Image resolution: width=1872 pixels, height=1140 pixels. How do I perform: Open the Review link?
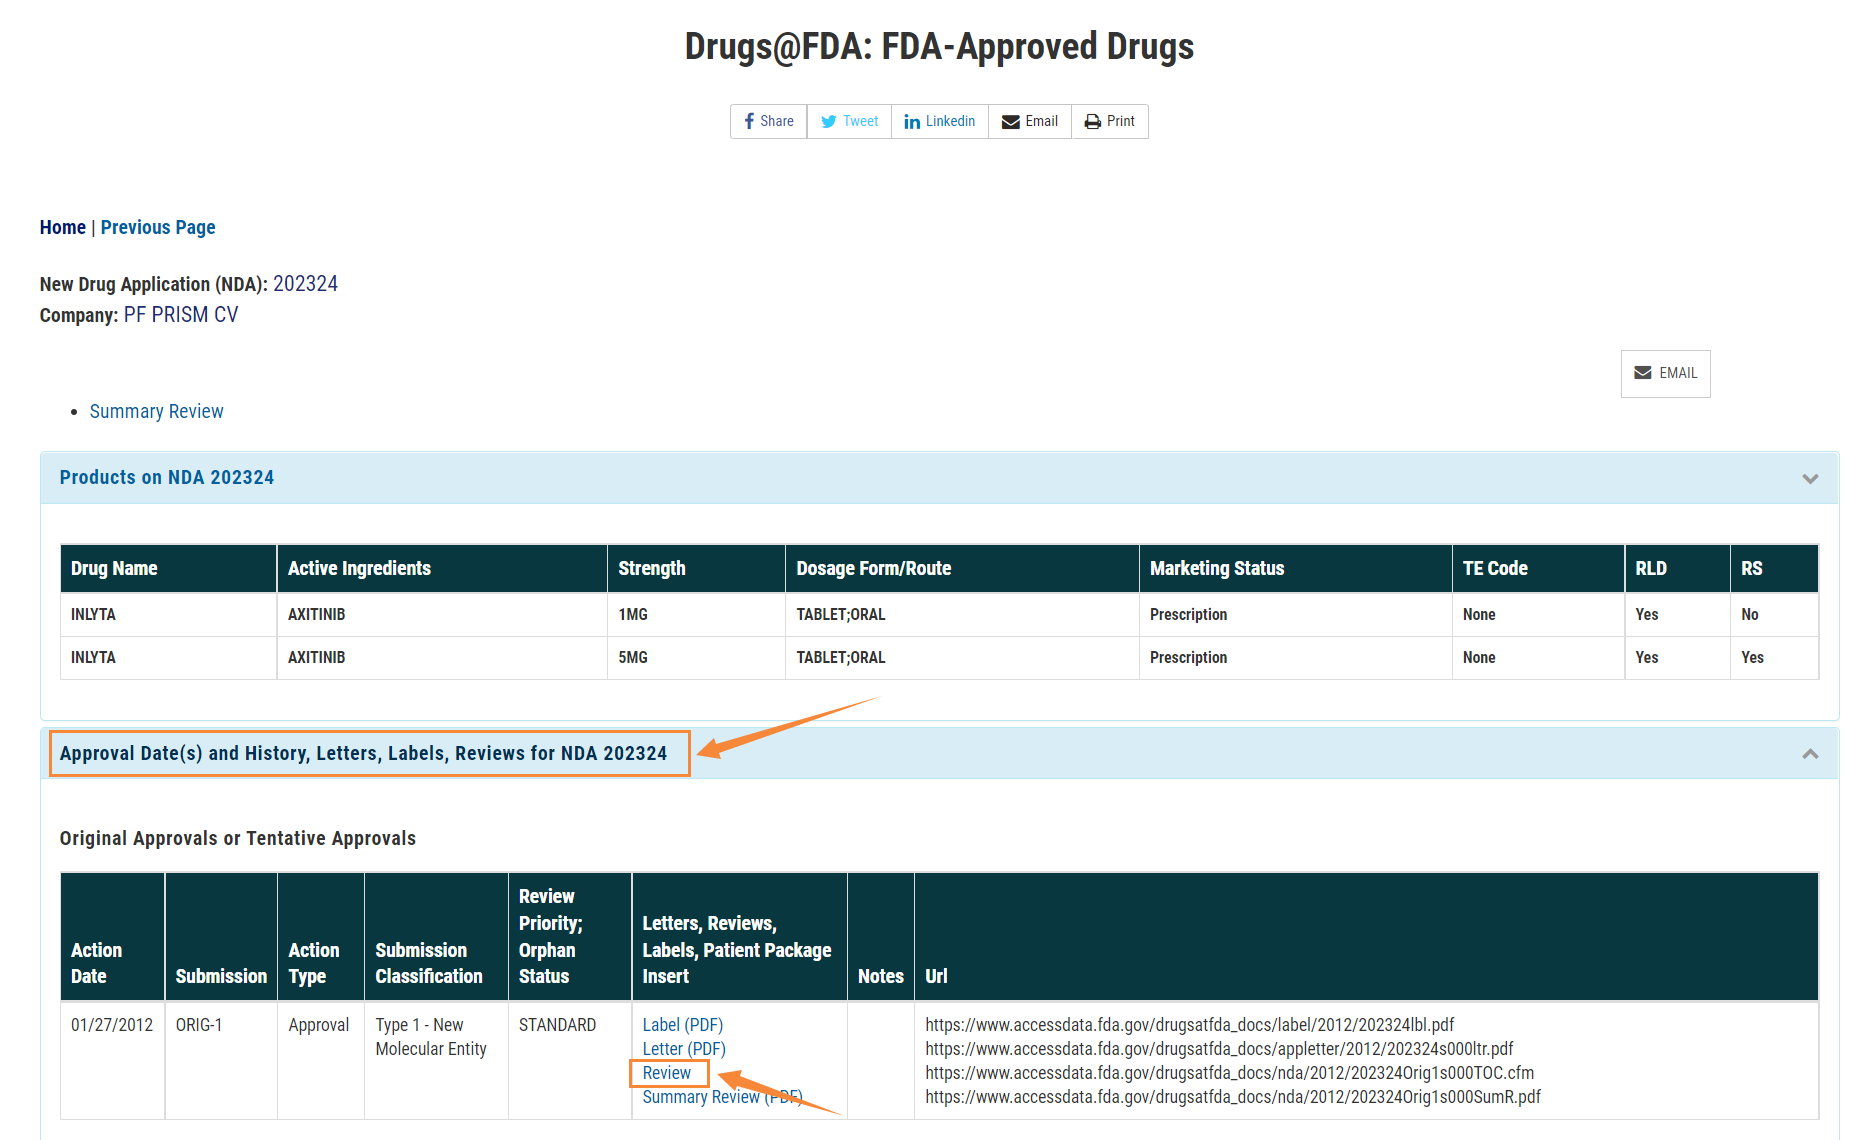[666, 1073]
